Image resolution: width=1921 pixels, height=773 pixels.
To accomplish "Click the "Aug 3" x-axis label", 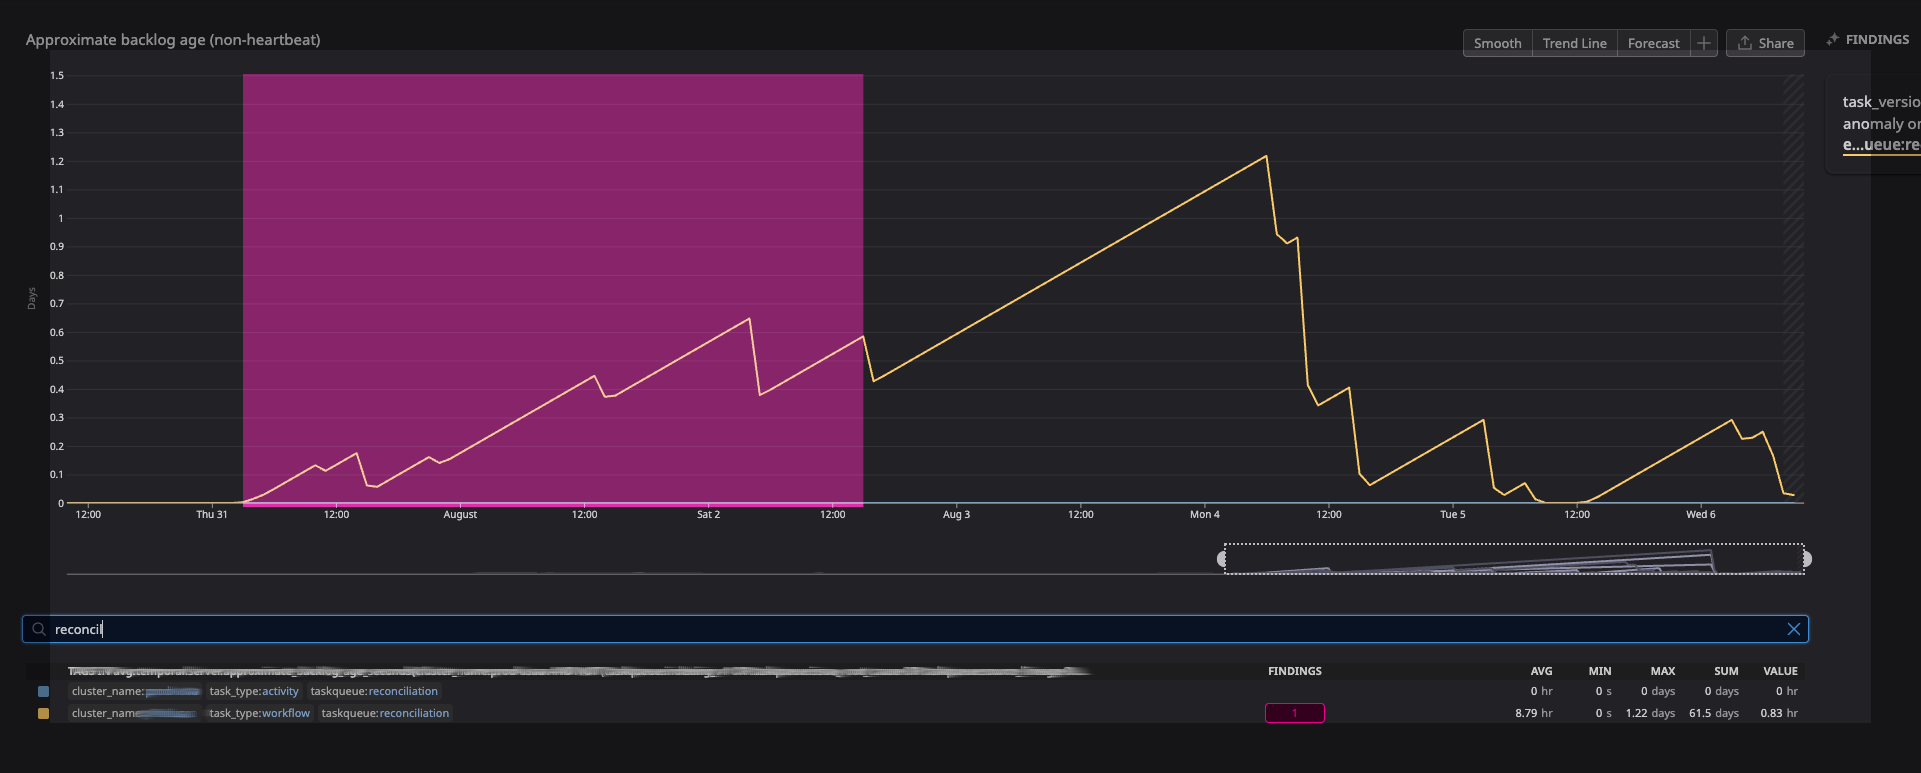I will point(956,514).
